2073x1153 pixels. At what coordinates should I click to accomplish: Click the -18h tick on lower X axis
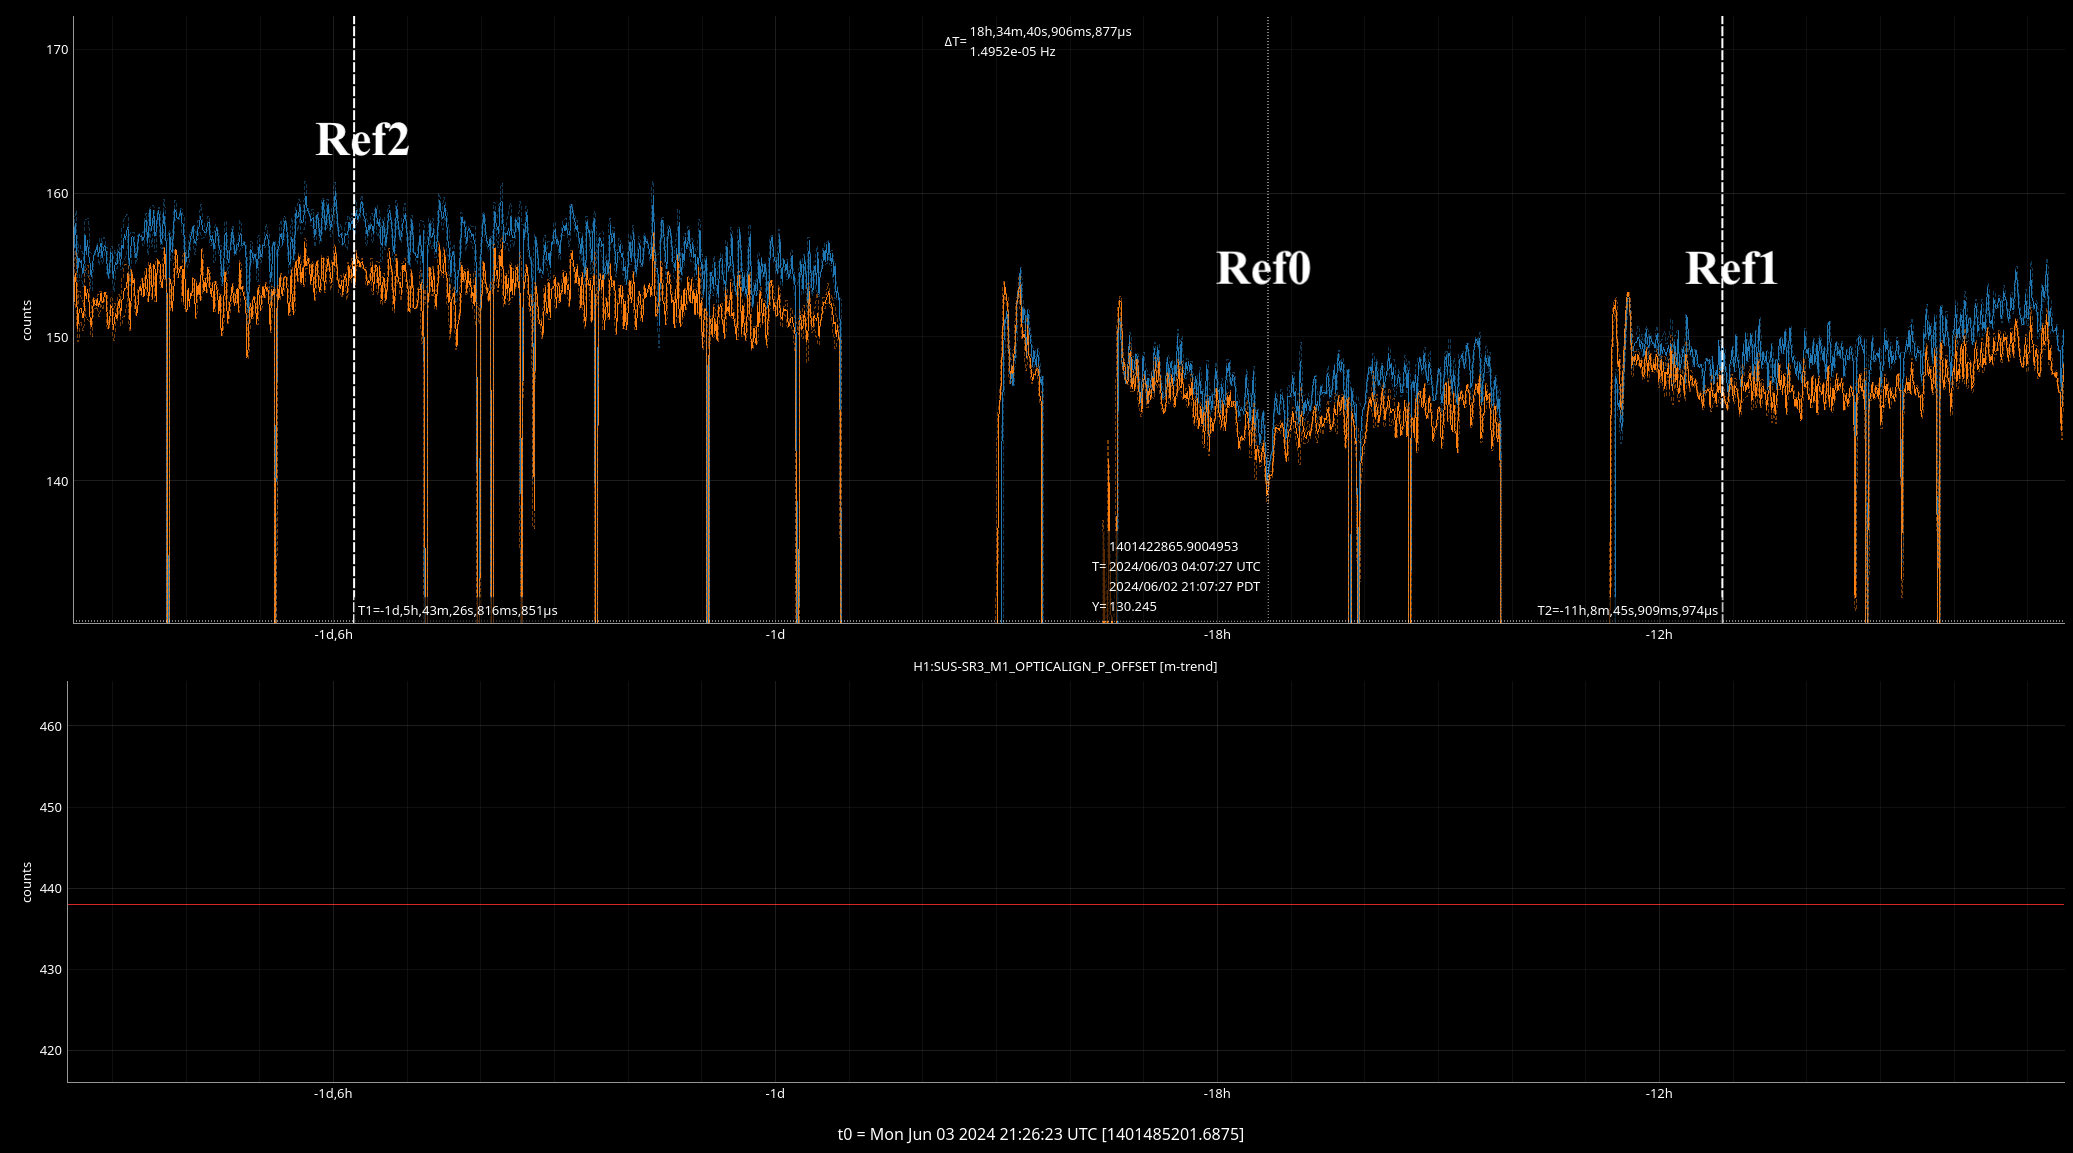1217,1094
